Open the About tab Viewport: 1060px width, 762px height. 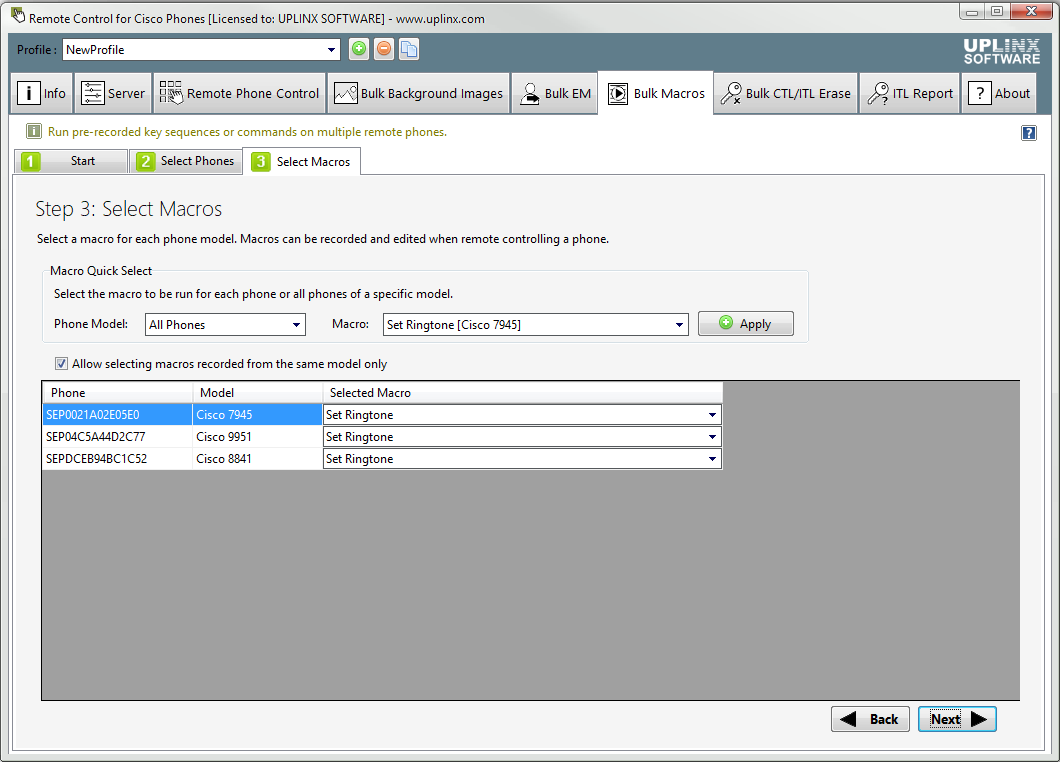pyautogui.click(x=999, y=93)
